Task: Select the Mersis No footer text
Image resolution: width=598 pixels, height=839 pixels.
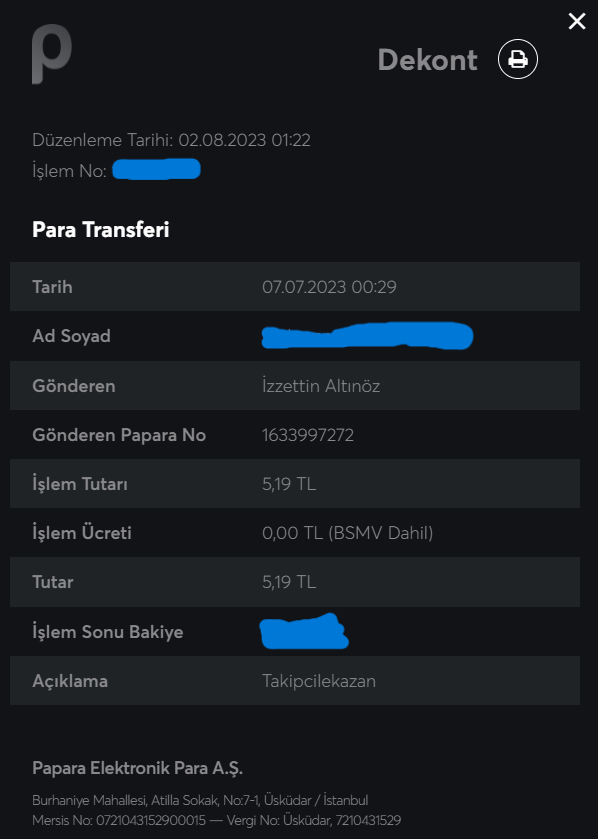Action: pos(119,820)
